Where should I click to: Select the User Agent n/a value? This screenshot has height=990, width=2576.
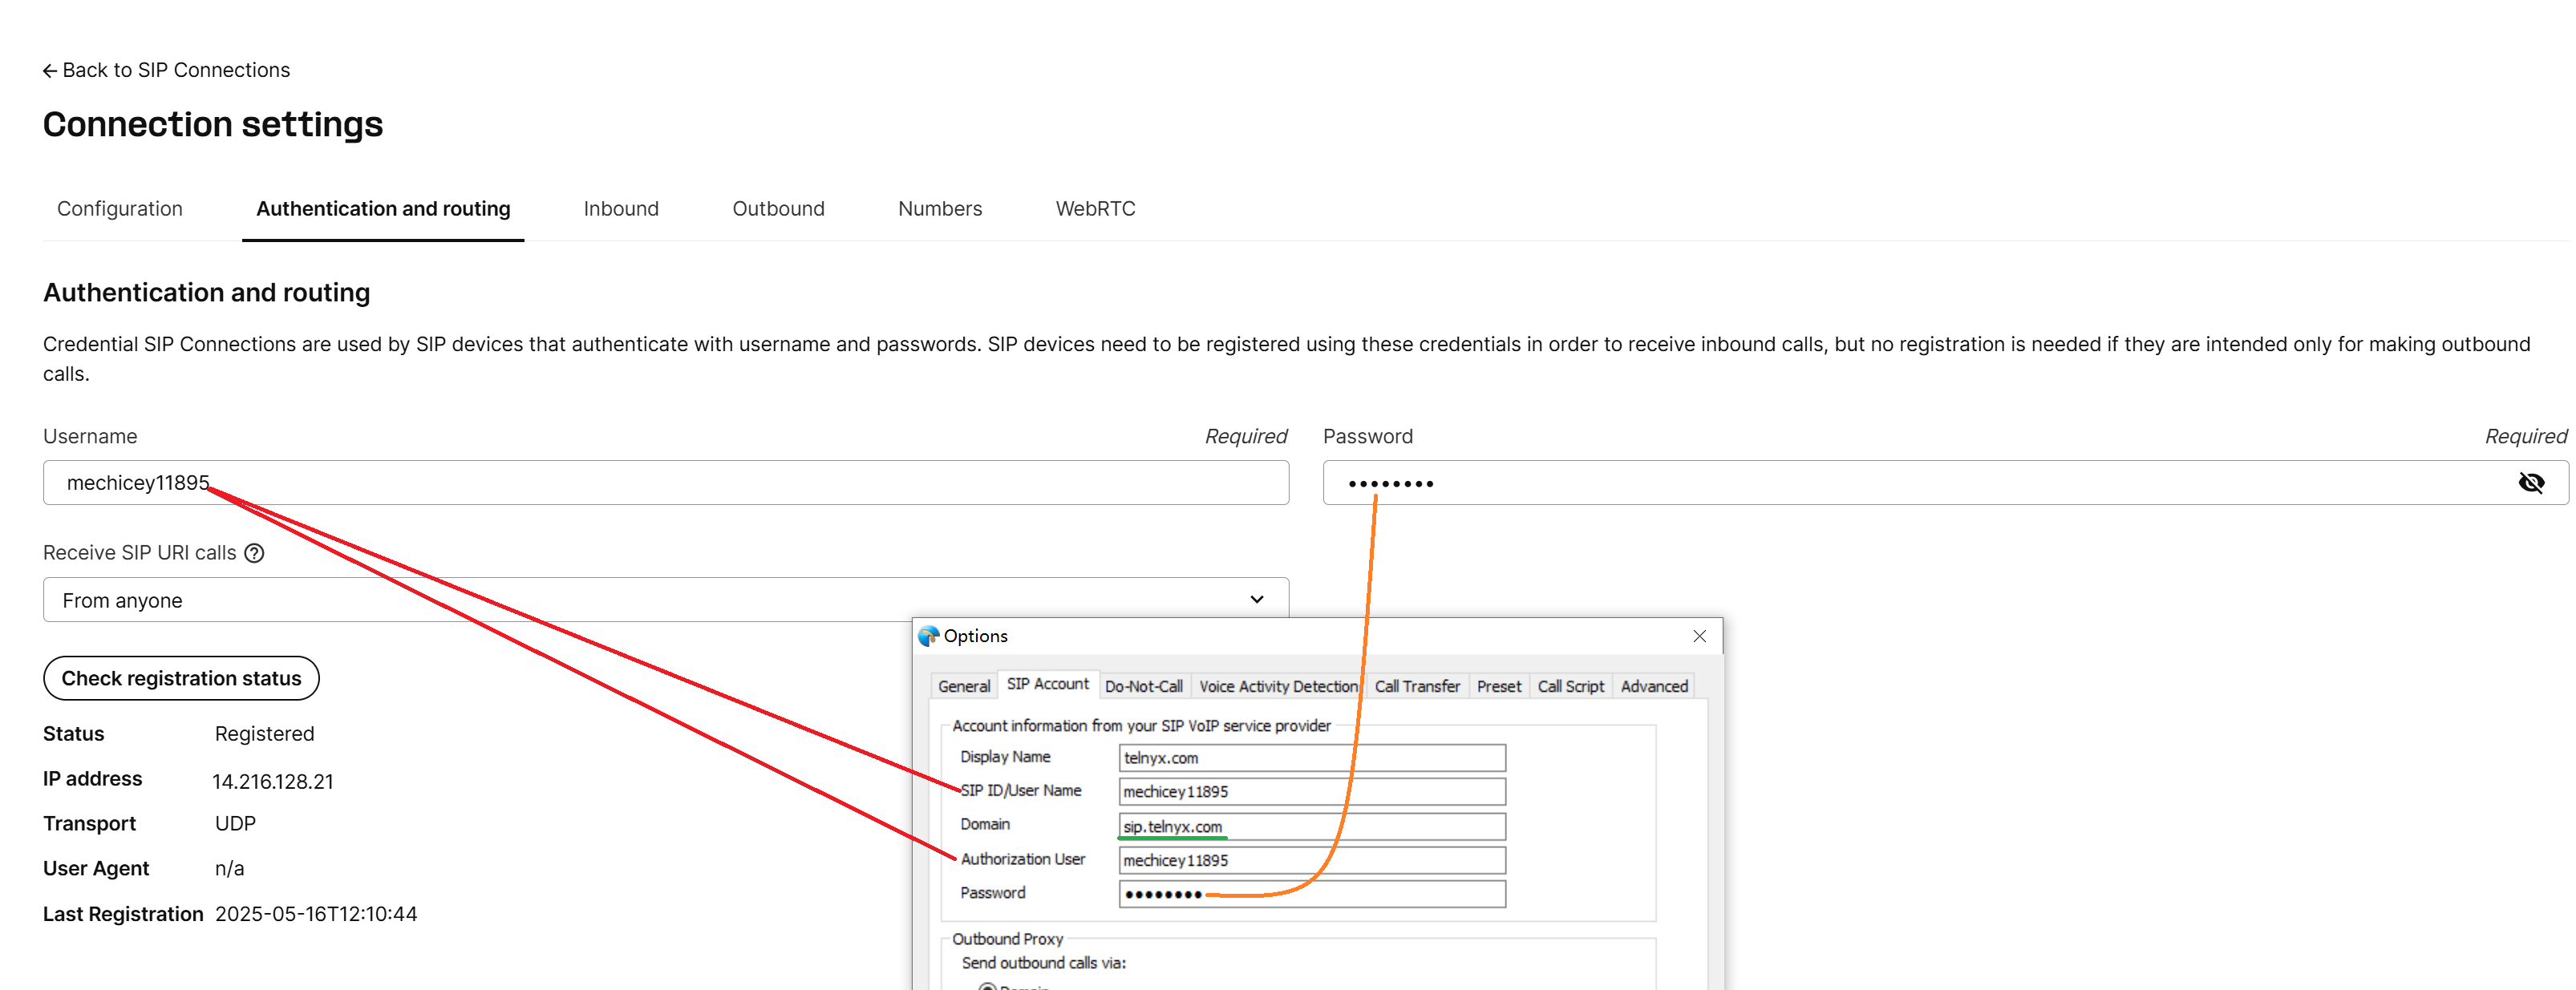tap(230, 869)
